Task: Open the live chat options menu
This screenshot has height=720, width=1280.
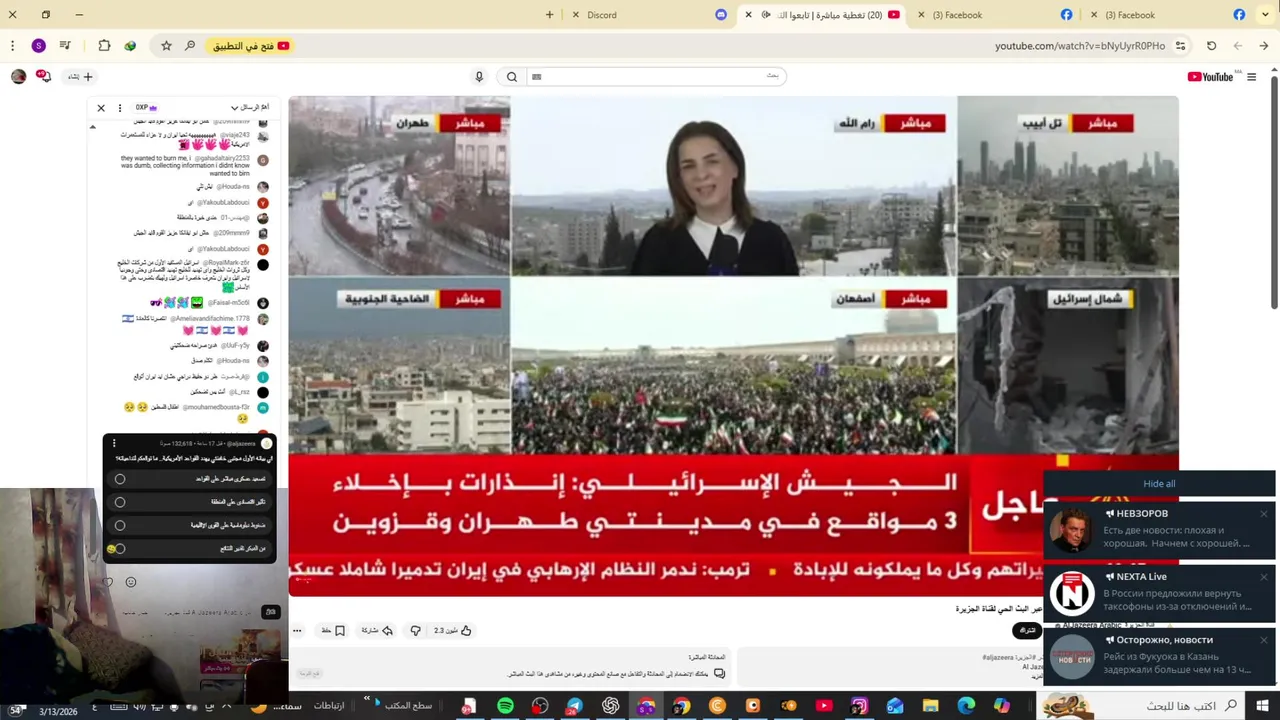Action: (120, 108)
